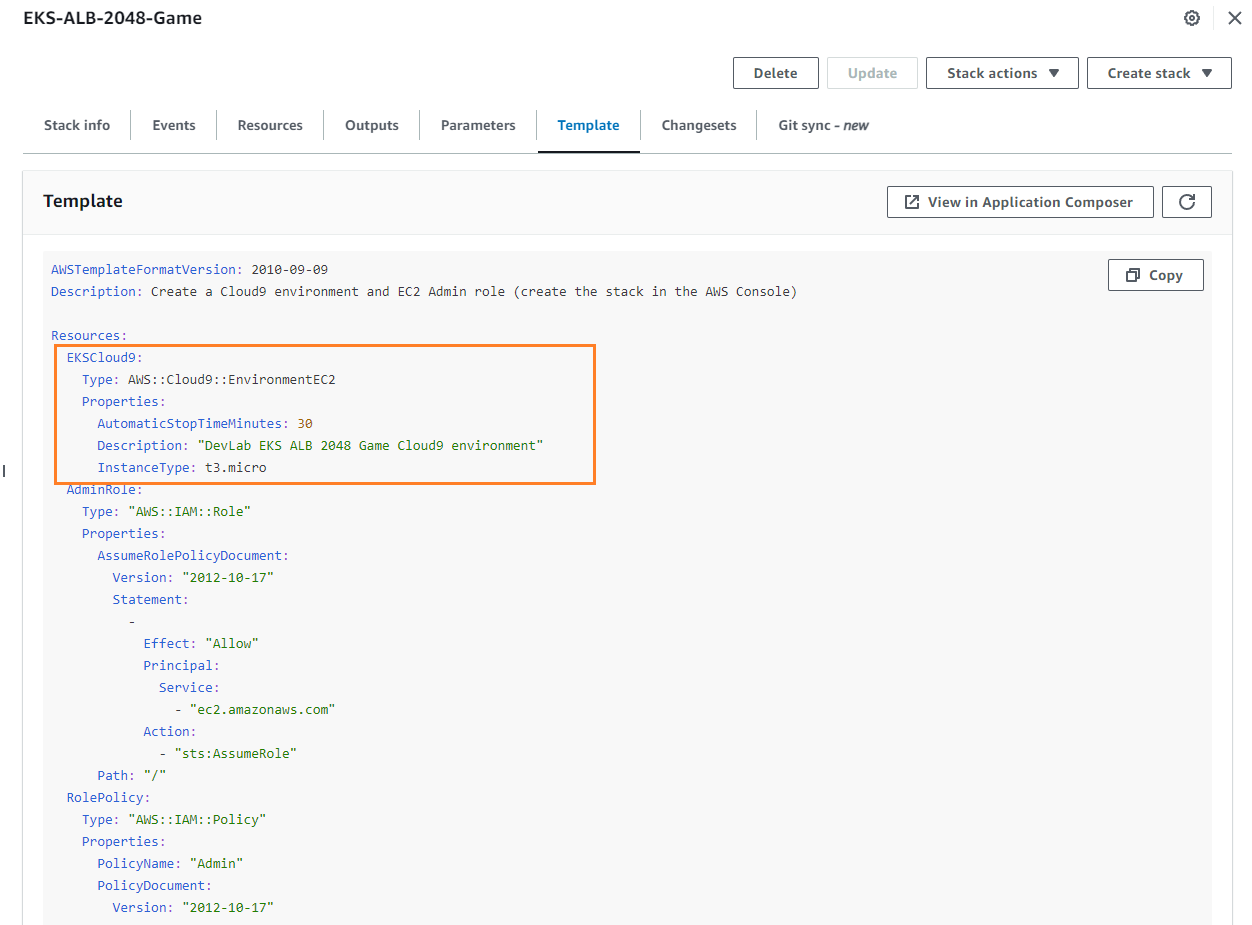Click the refresh template icon button
This screenshot has width=1252, height=925.
point(1187,202)
